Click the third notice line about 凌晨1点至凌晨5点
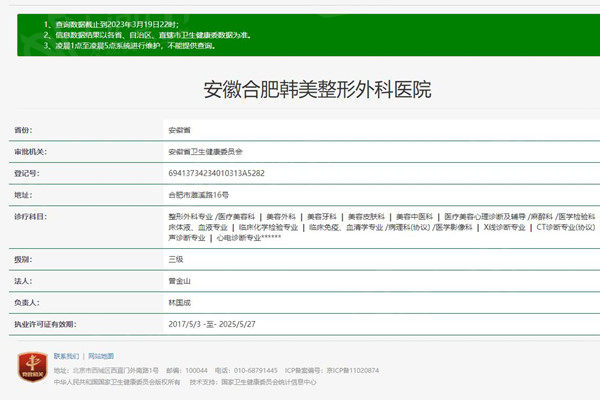The height and width of the screenshot is (400, 600). (x=130, y=46)
